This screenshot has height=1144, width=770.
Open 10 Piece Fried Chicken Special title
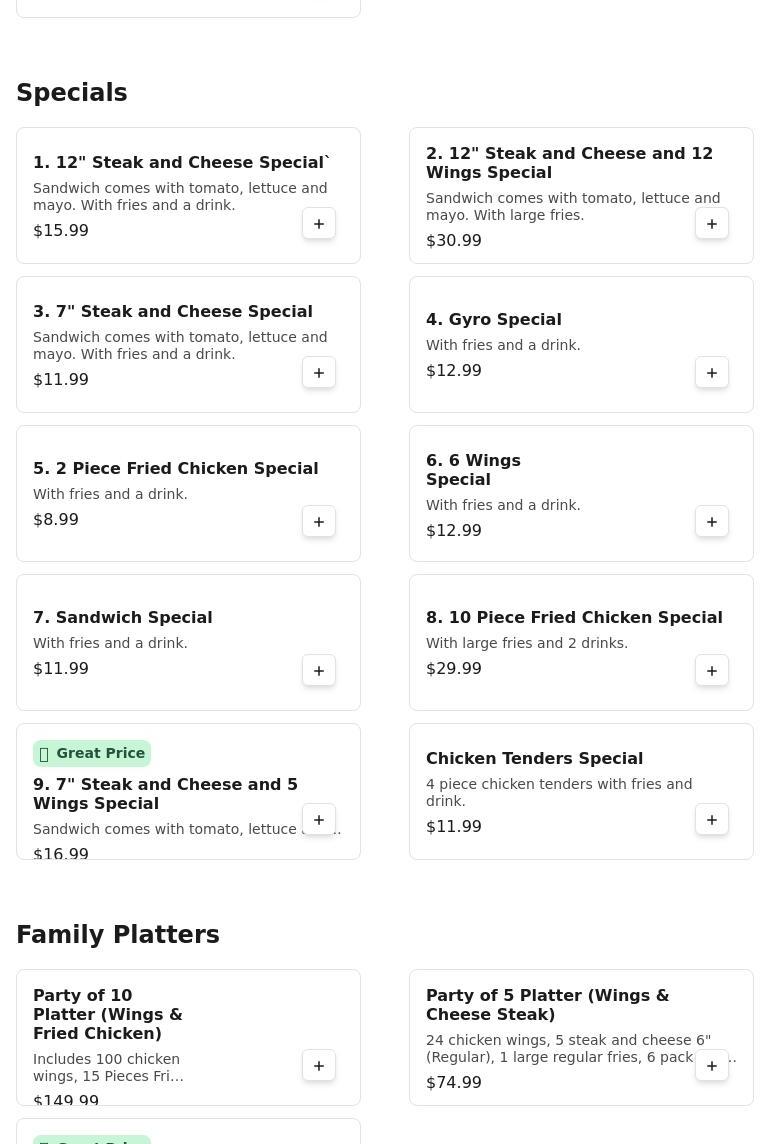click(573, 618)
